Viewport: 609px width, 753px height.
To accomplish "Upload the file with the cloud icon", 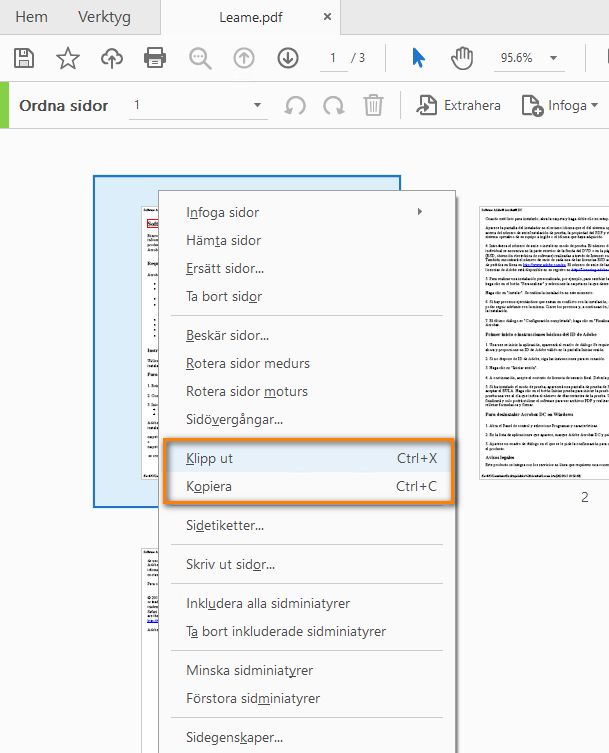I will [x=111, y=58].
